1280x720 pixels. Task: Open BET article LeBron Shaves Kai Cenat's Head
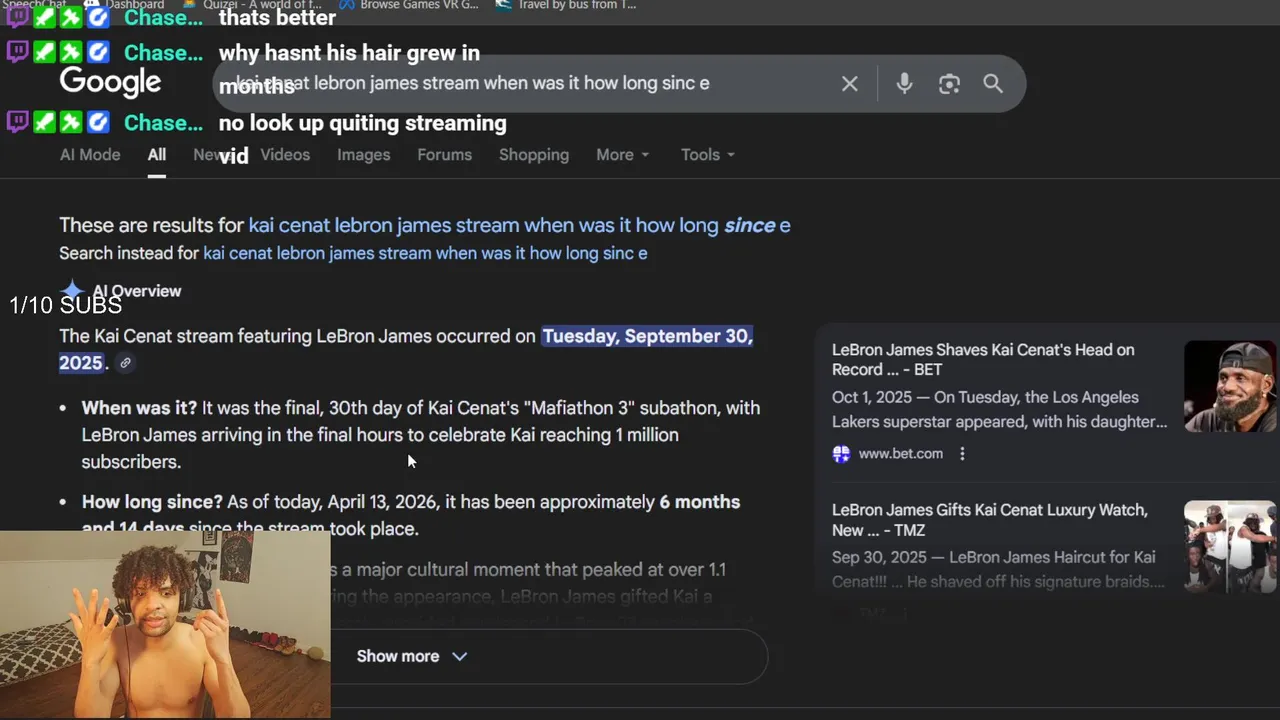983,360
